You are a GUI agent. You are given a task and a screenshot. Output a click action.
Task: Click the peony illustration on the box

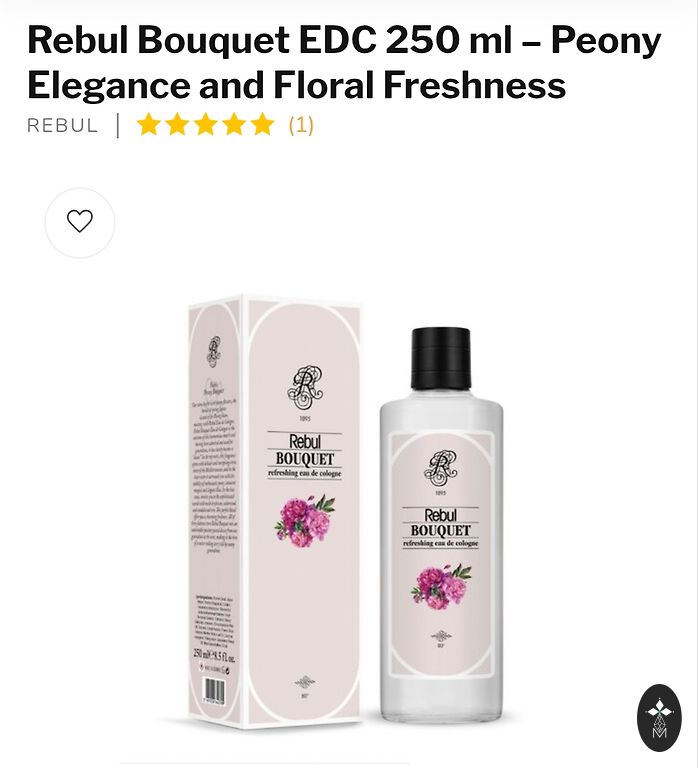tap(305, 521)
